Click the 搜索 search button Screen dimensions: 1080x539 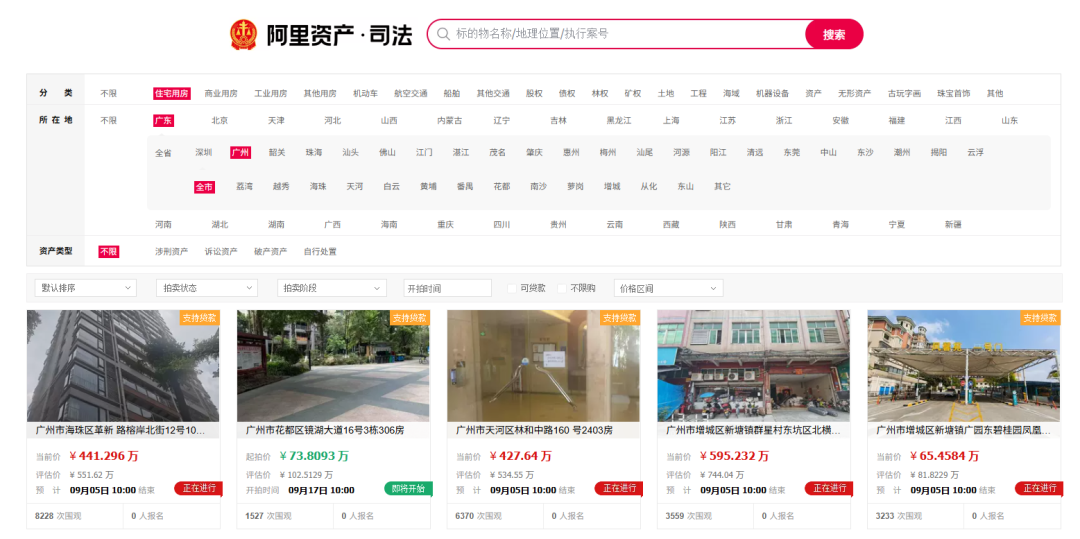click(x=833, y=34)
